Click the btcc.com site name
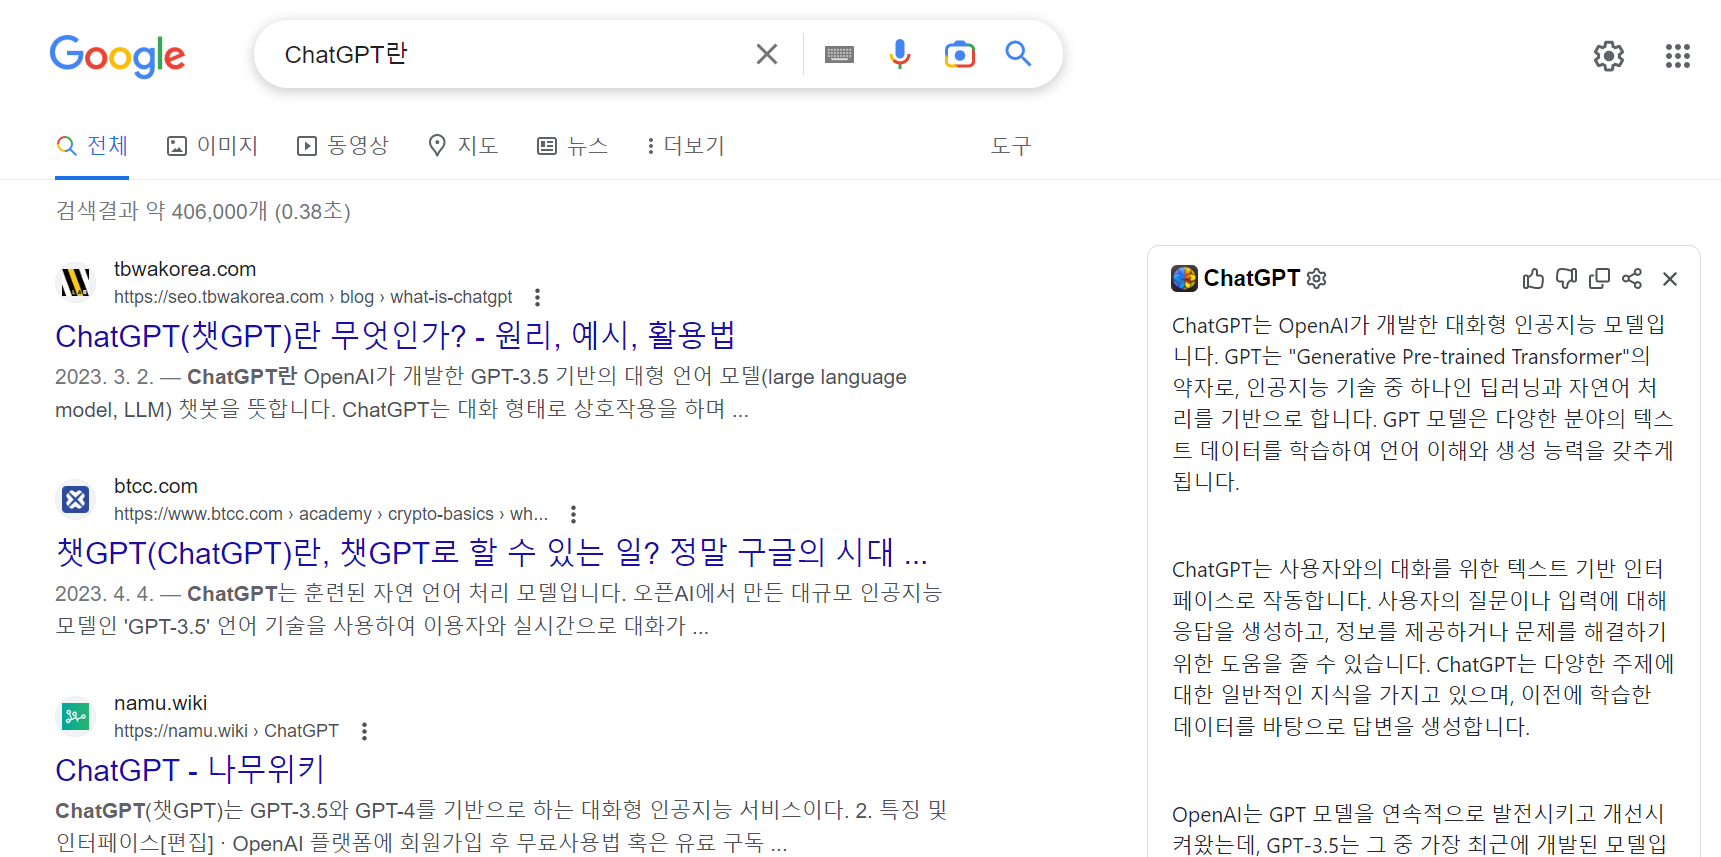The width and height of the screenshot is (1721, 857). click(x=156, y=486)
